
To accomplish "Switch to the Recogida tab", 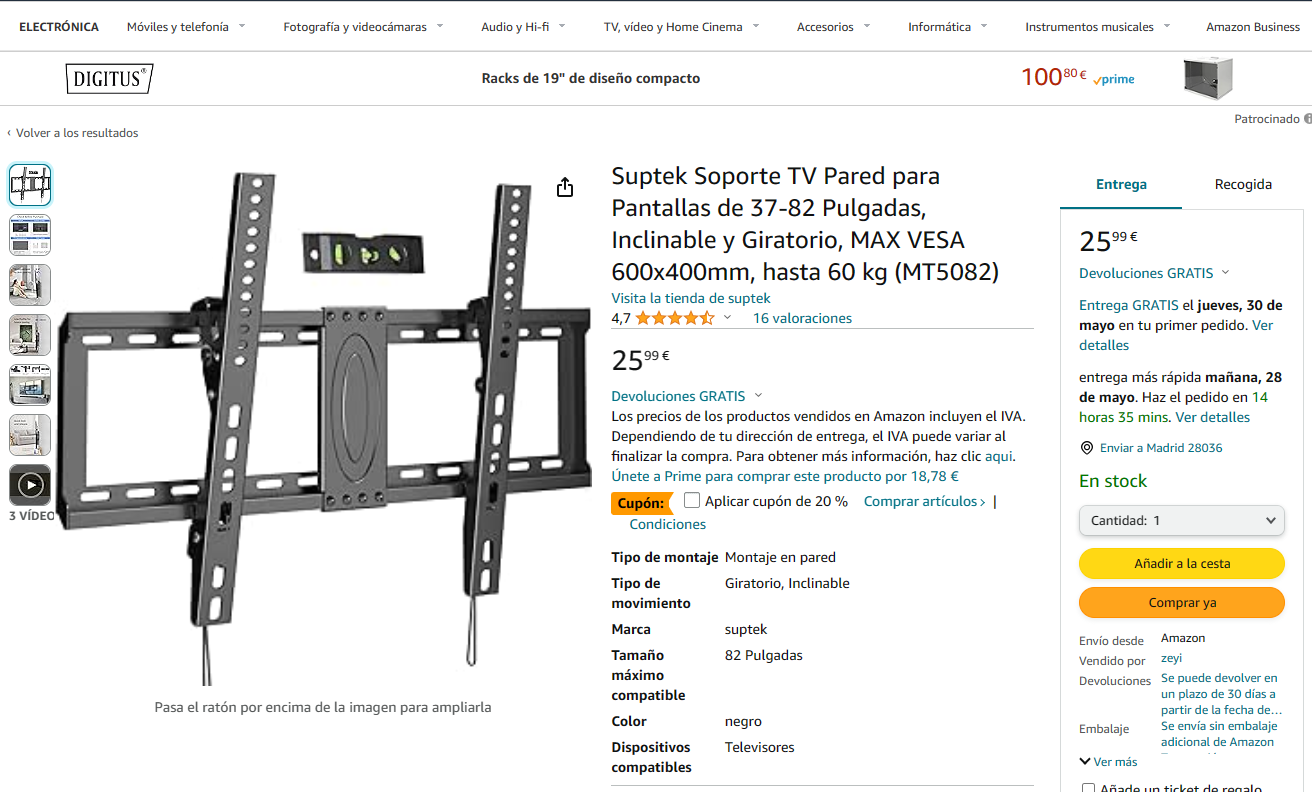I will [1243, 184].
